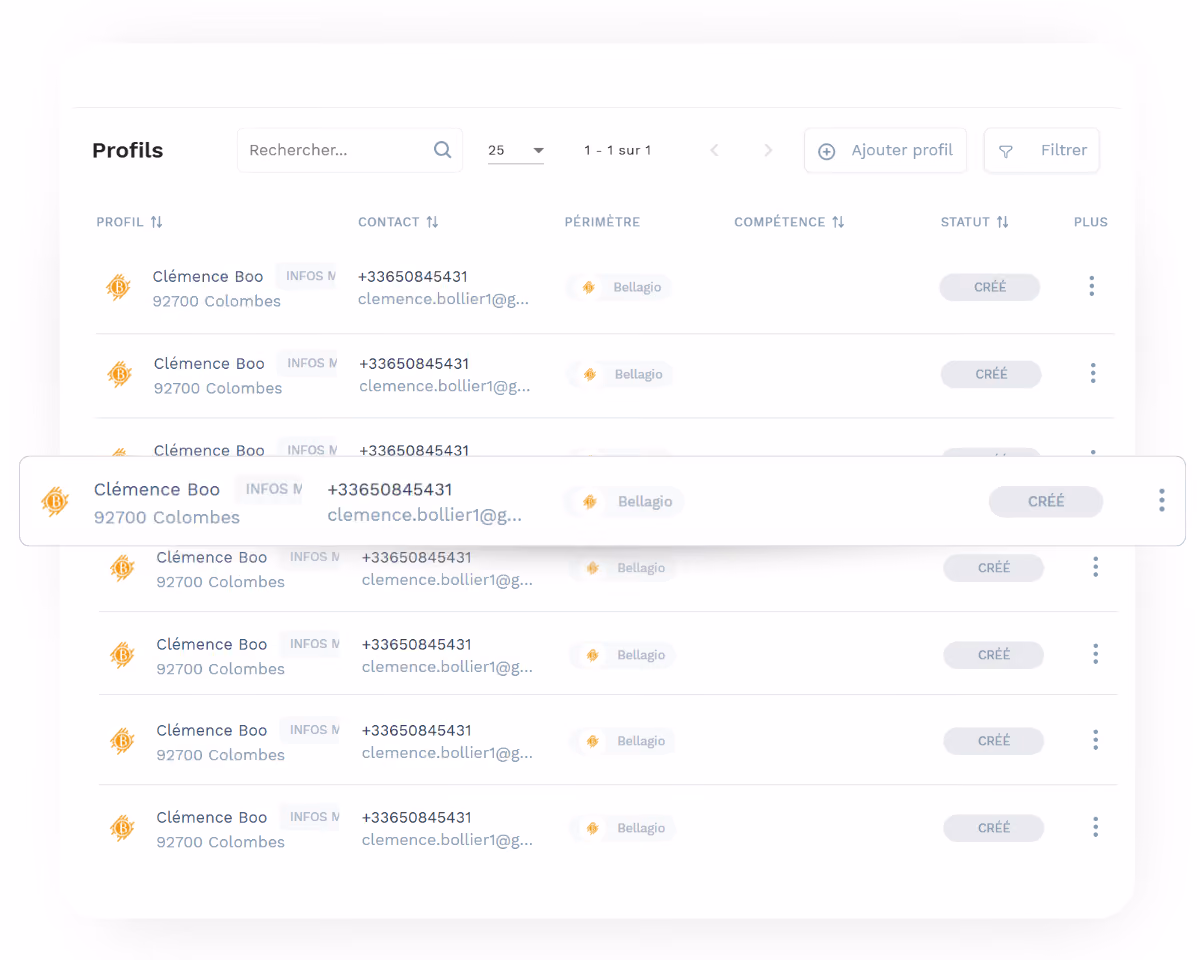
Task: Click the INFOS tag in second row
Action: pyautogui.click(x=306, y=363)
